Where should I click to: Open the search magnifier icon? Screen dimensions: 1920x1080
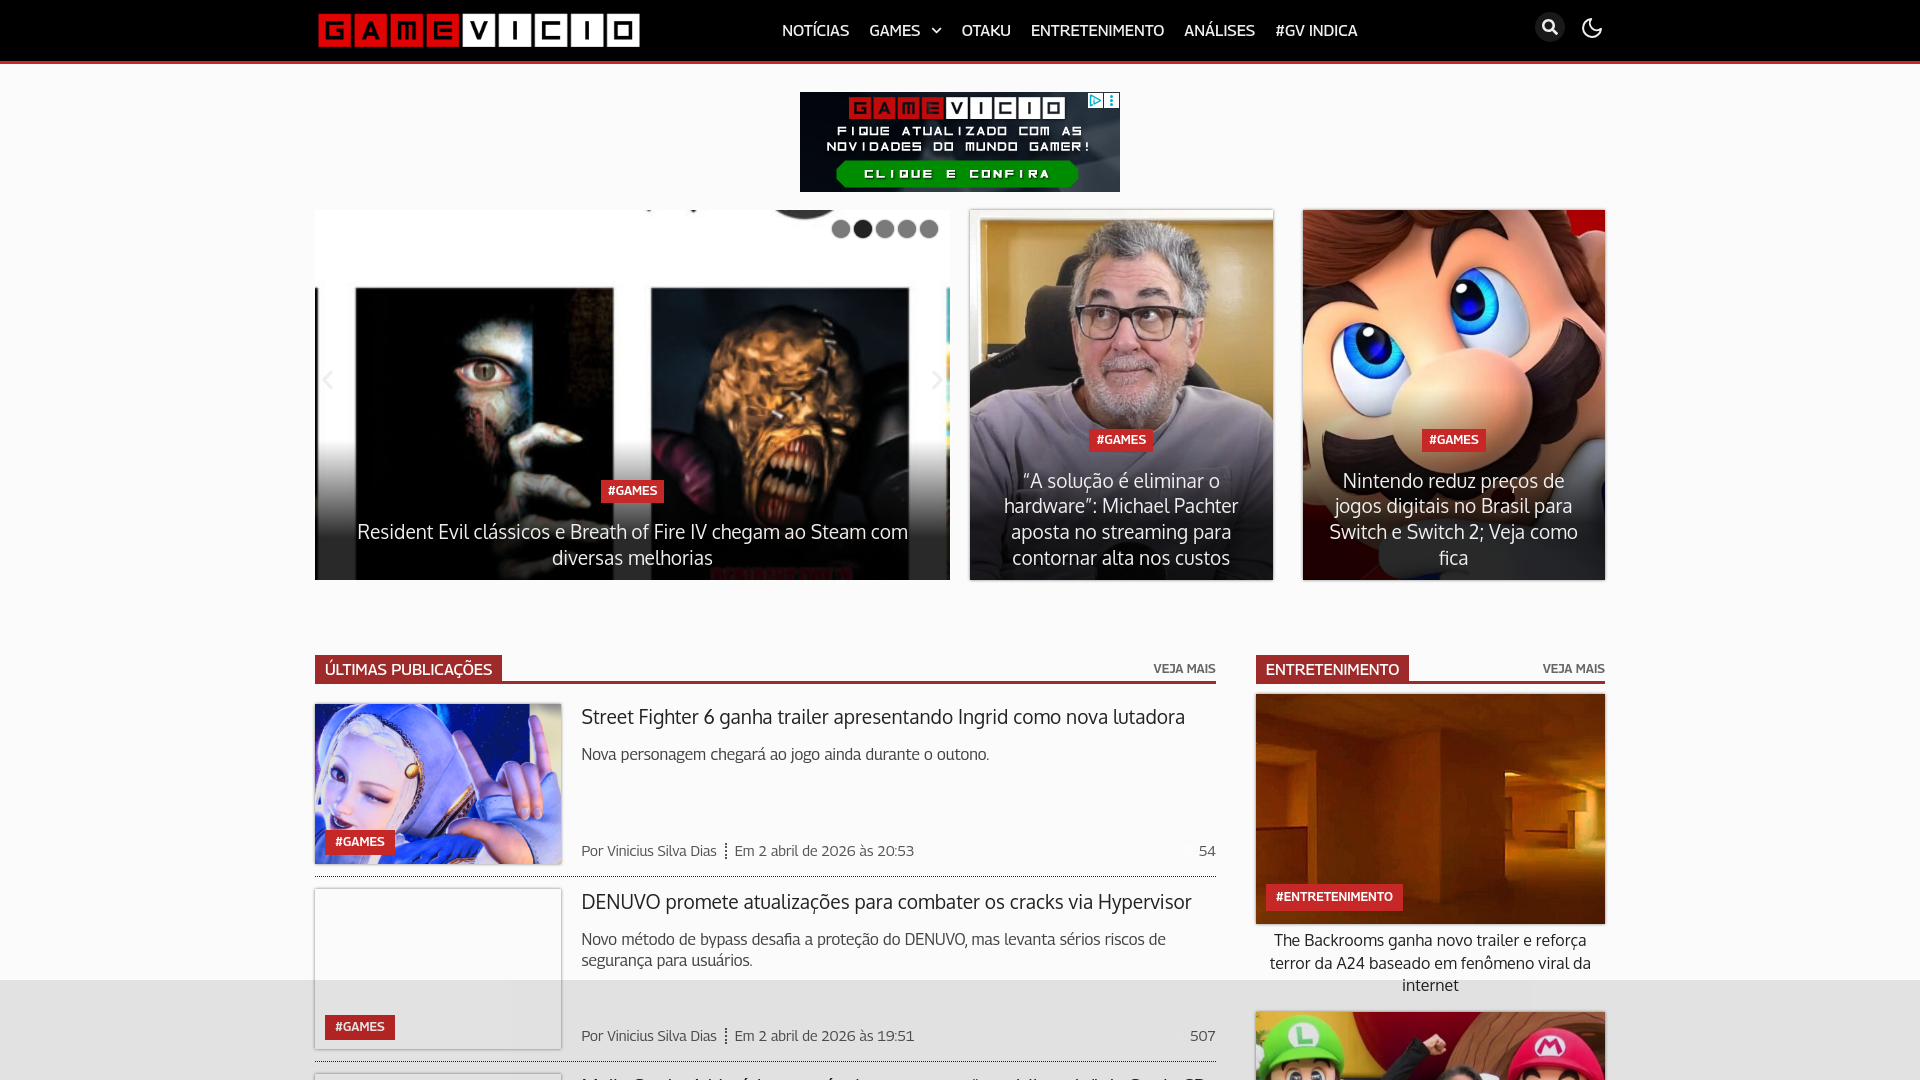pyautogui.click(x=1549, y=27)
